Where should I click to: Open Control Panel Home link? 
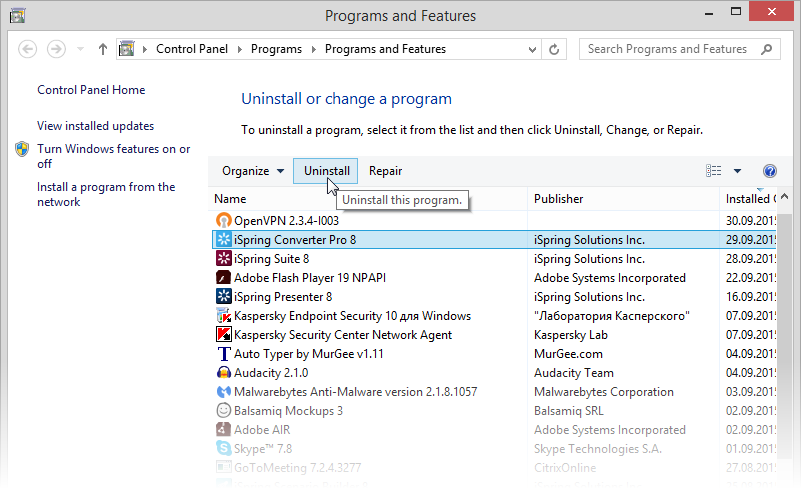pos(91,90)
